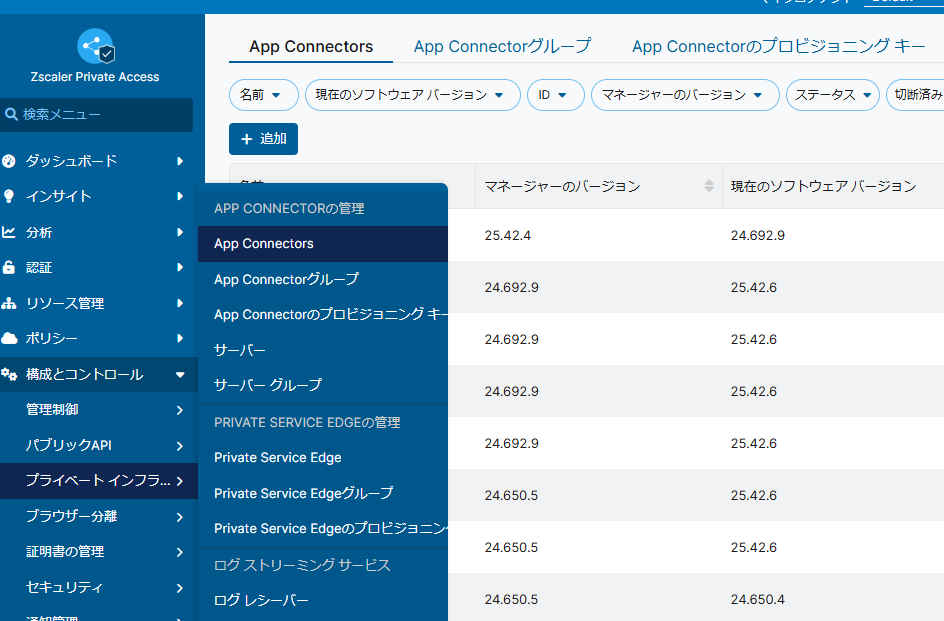The height and width of the screenshot is (621, 944).
Task: Click the 現在のソフトウェア バージョン column header
Action: click(823, 186)
